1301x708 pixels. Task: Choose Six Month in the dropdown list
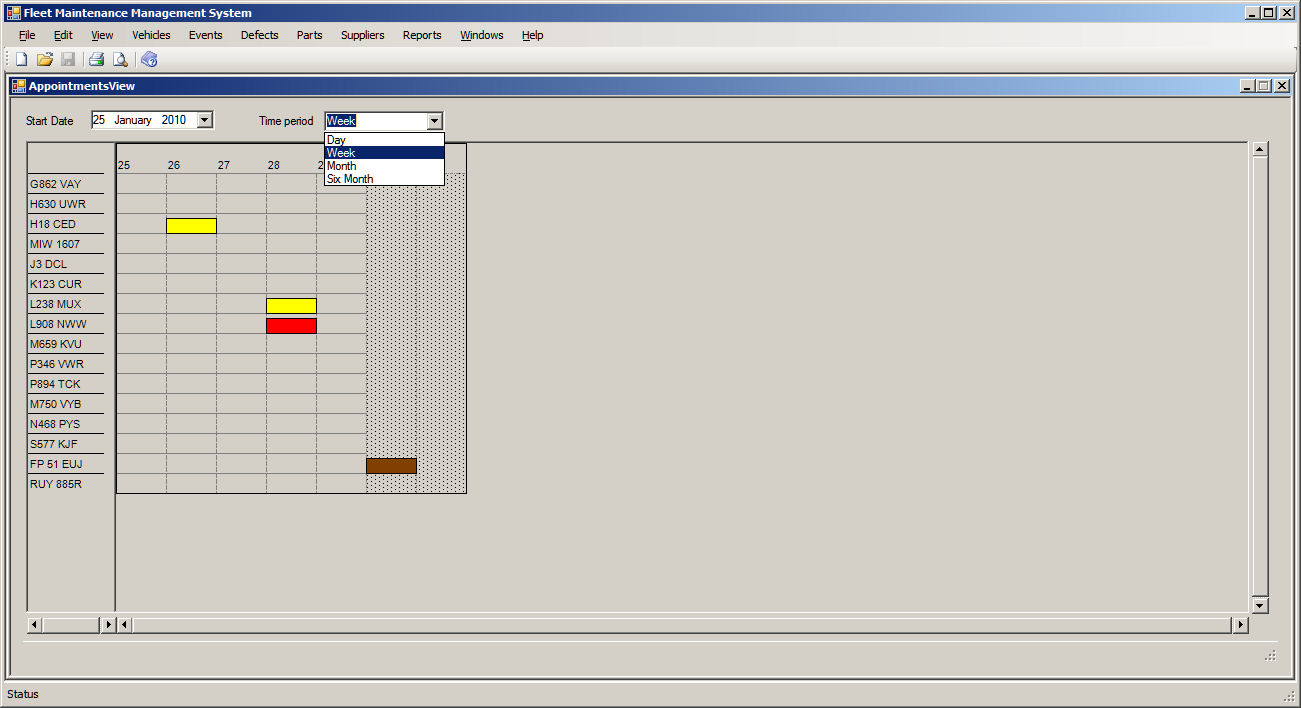pos(350,179)
